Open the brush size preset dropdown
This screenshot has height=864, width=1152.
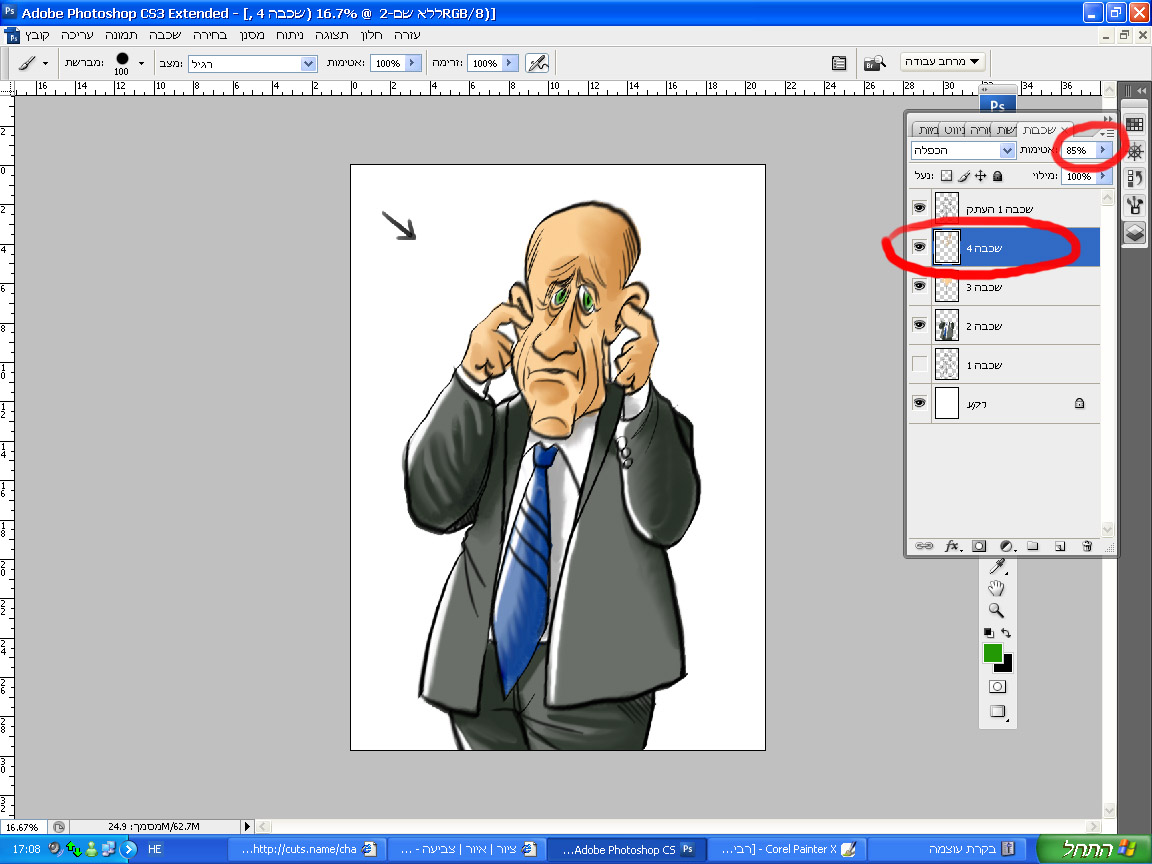[141, 63]
